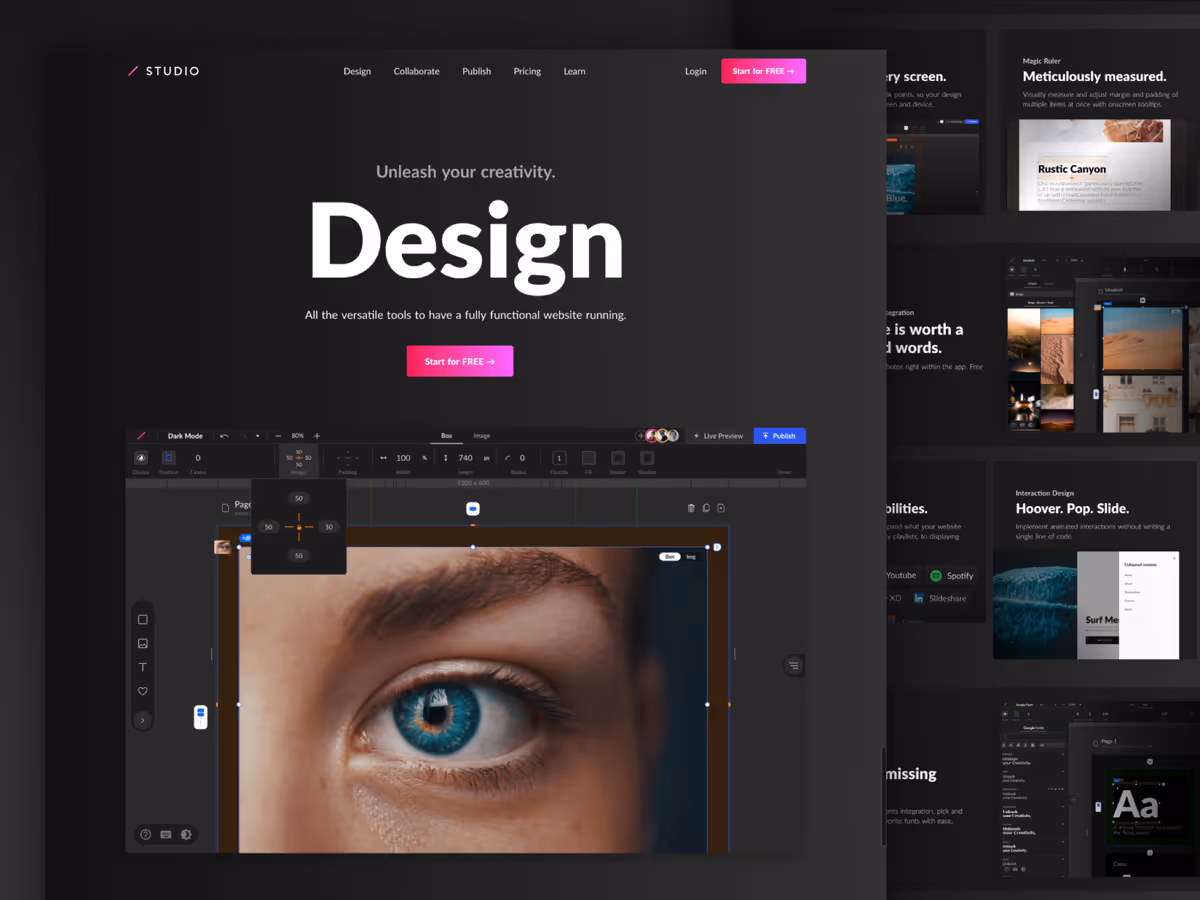The image size is (1200, 900).
Task: Click the Publish button
Action: tap(779, 435)
